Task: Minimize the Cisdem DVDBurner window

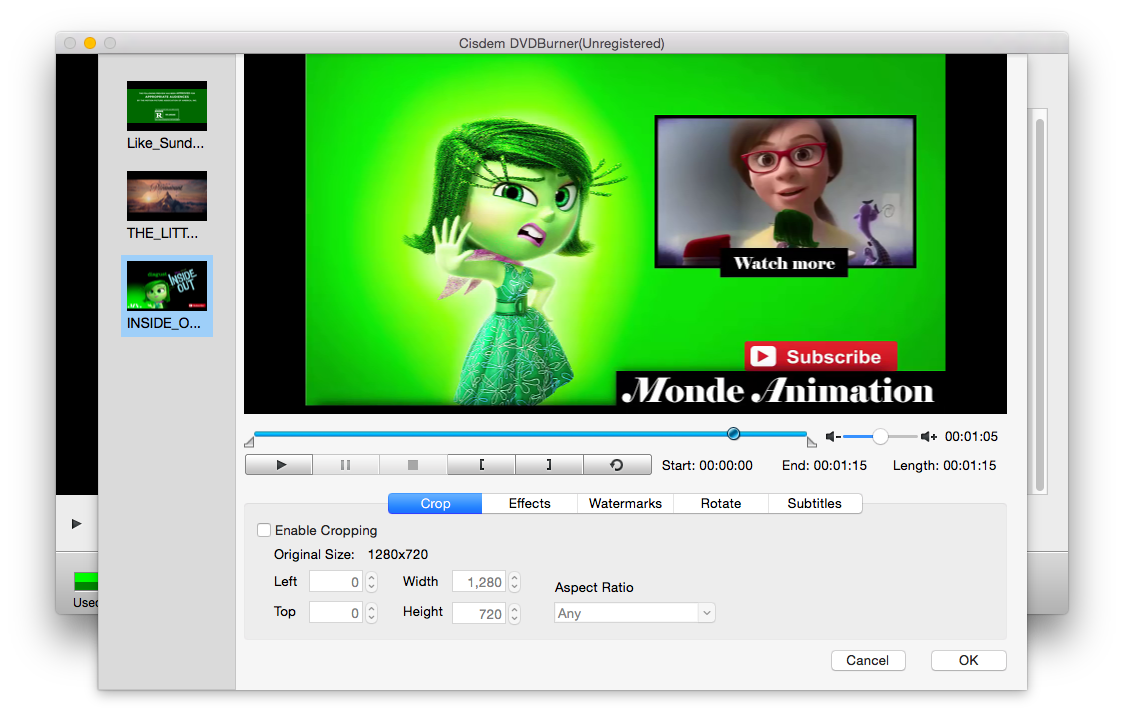Action: [x=90, y=43]
